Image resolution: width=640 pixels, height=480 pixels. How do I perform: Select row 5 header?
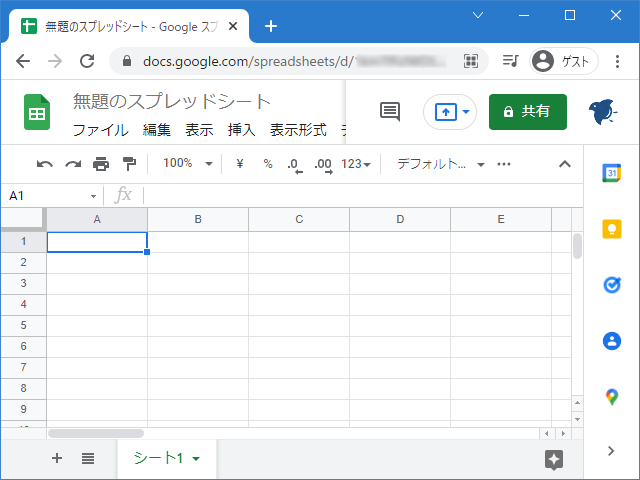(x=23, y=325)
